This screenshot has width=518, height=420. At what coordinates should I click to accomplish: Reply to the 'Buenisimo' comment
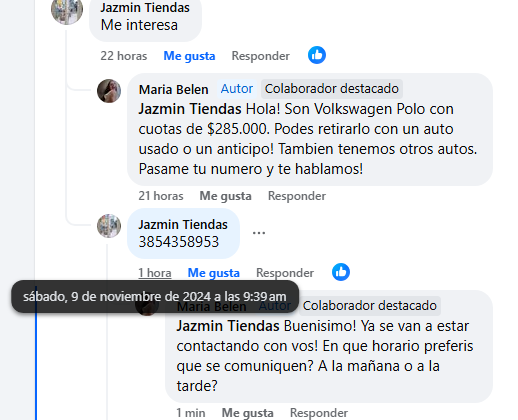click(x=319, y=413)
